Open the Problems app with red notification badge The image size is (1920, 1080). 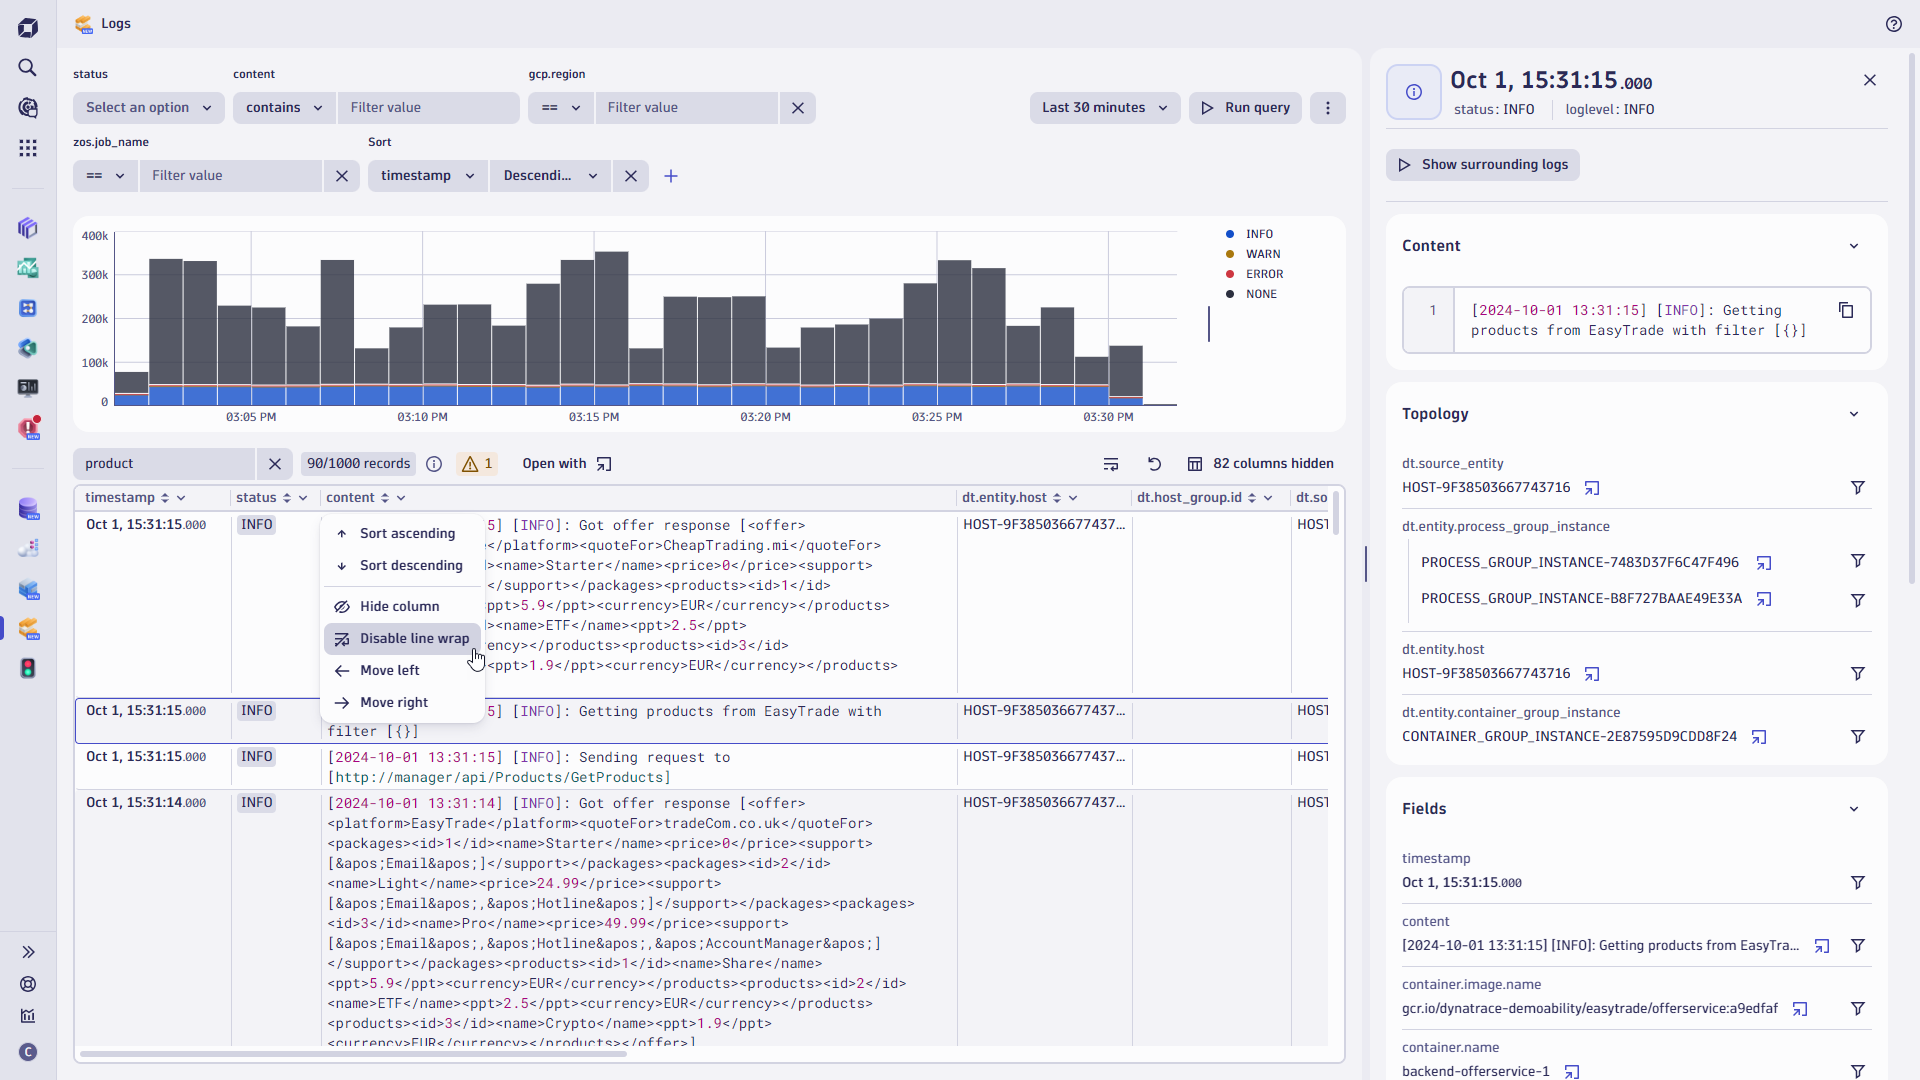pos(28,427)
